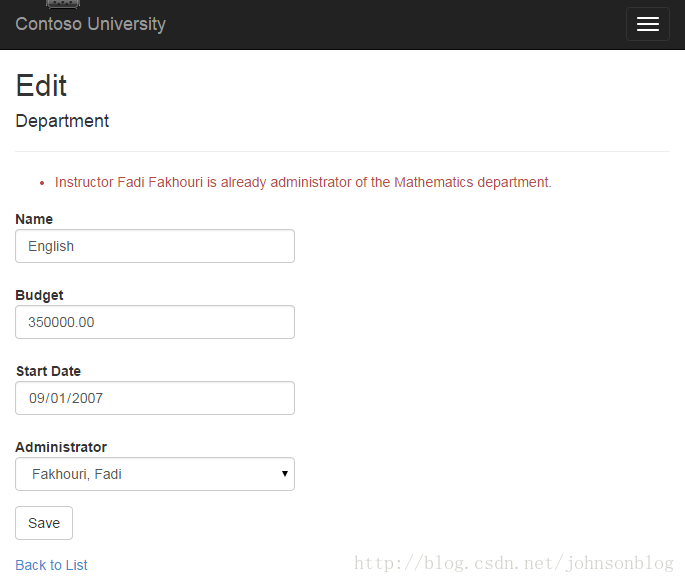The image size is (685, 583).
Task: Click the Department subheading
Action: pyautogui.click(x=62, y=121)
